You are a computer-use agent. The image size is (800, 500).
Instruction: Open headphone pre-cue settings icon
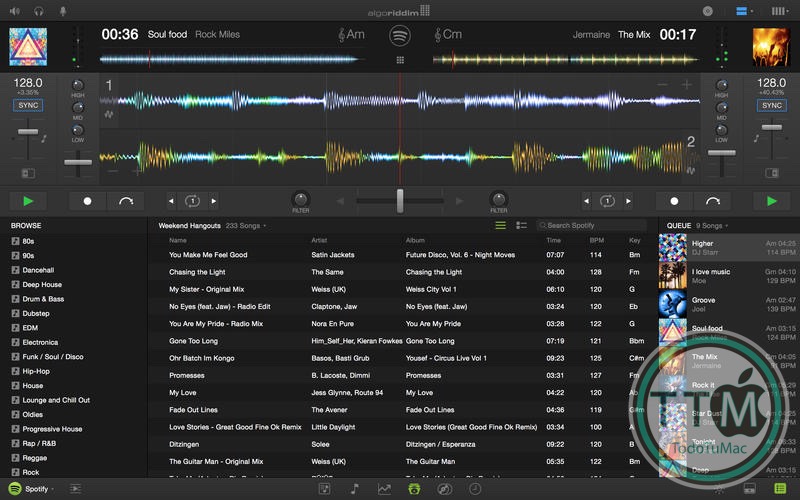click(x=39, y=11)
